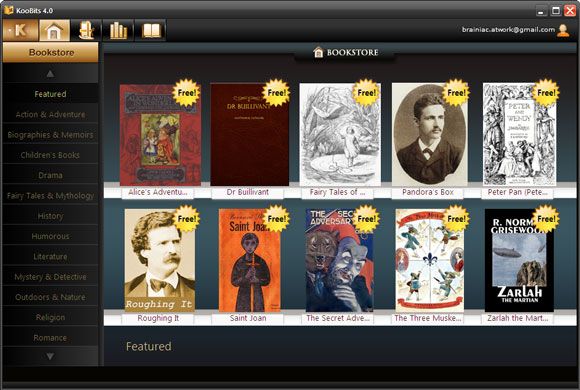Screen dimensions: 580x390
Task: Open the Fairy Tales book cover
Action: 340,135
